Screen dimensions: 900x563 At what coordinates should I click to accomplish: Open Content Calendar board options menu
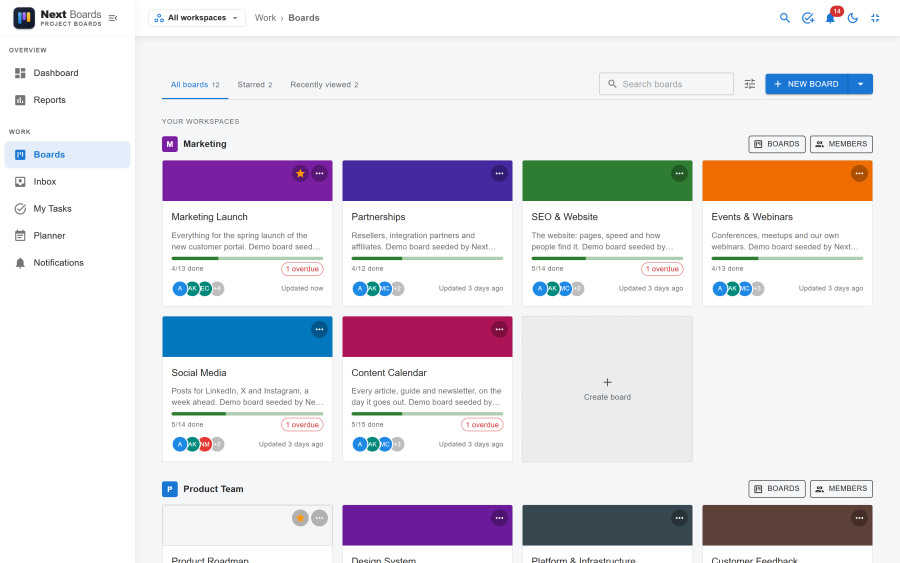click(499, 329)
